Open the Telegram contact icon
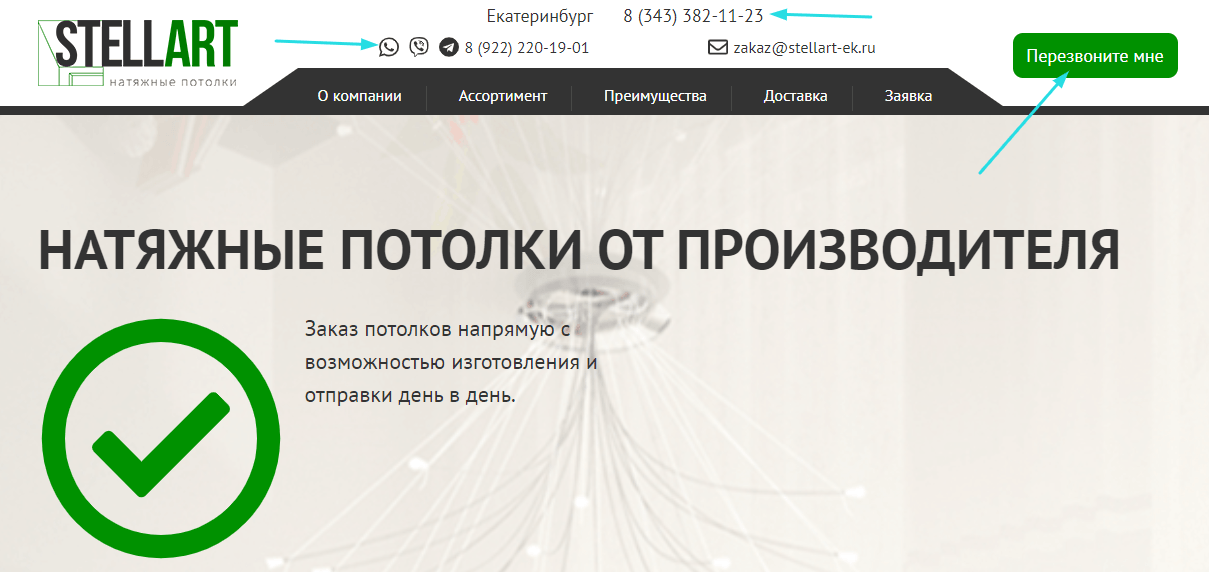The width and height of the screenshot is (1209, 572). [449, 47]
